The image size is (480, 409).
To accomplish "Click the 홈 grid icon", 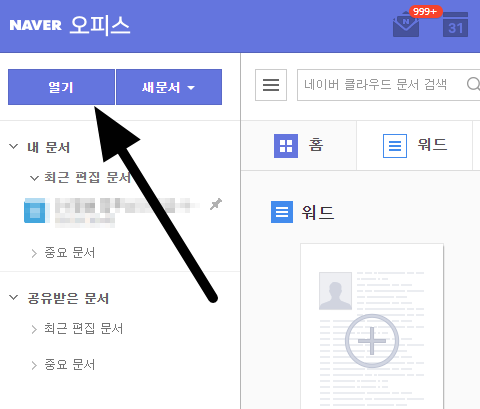I will tap(286, 146).
